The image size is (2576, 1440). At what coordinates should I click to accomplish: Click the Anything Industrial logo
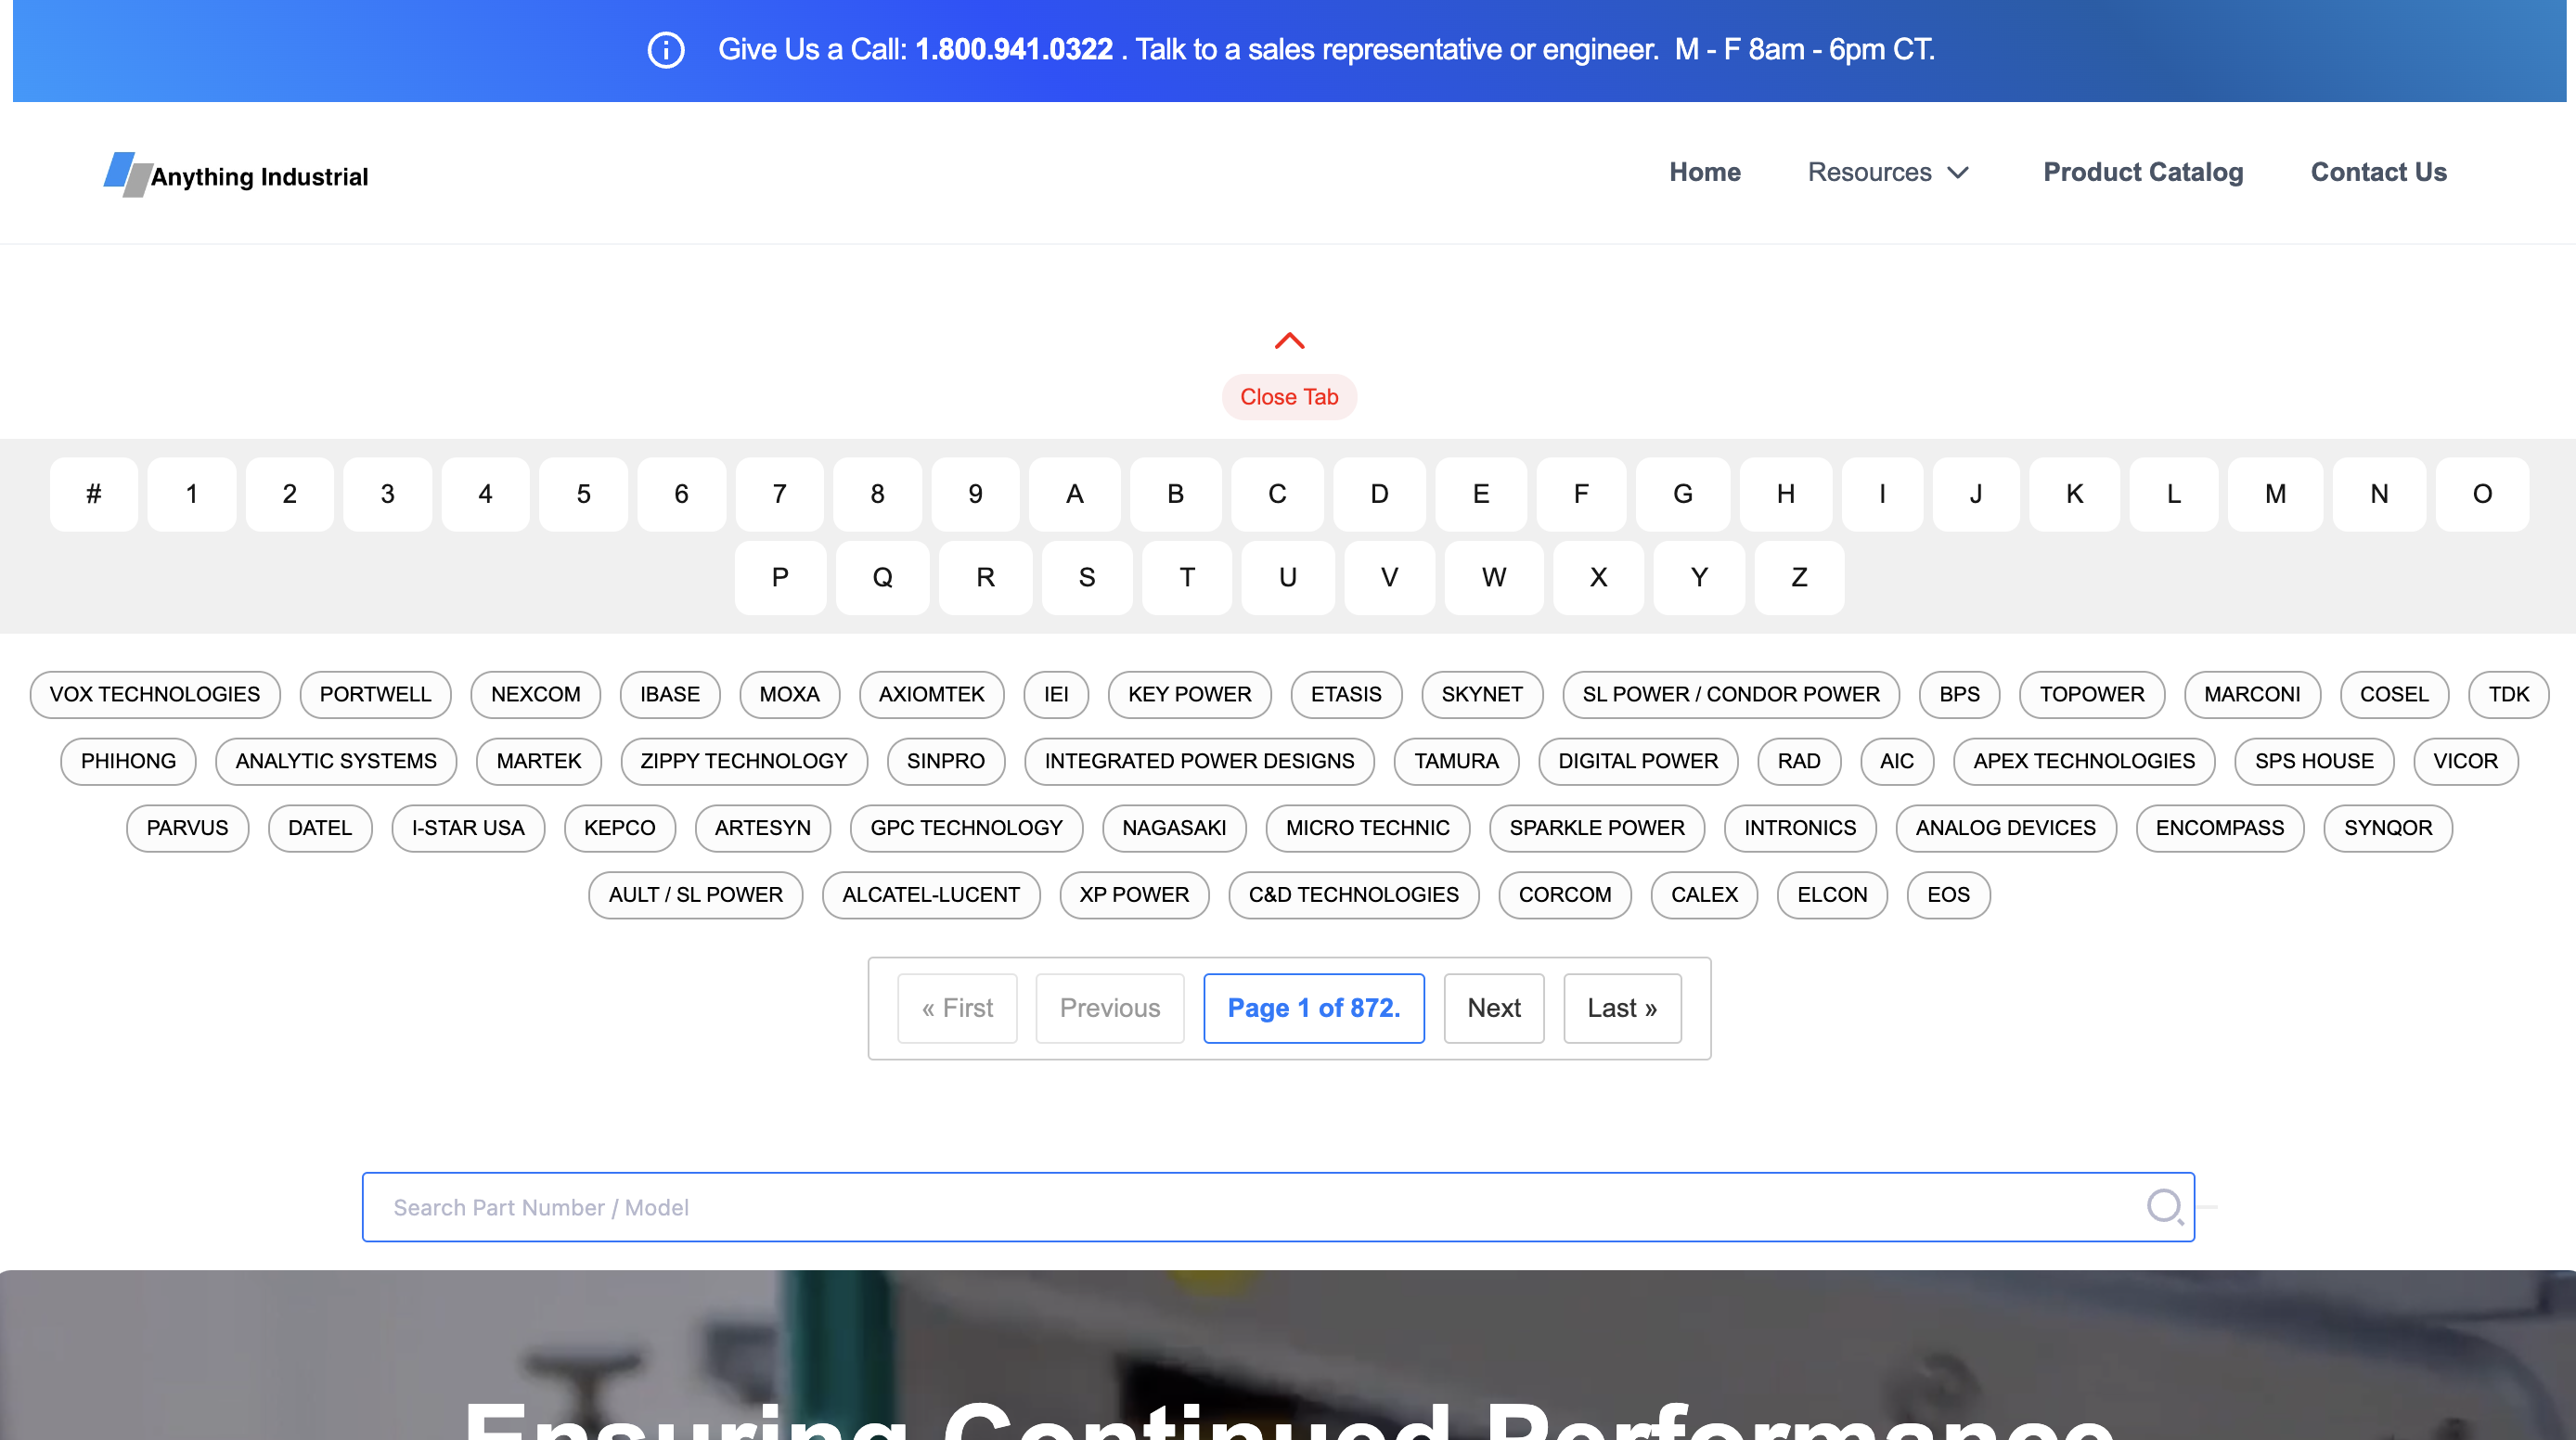click(x=236, y=175)
